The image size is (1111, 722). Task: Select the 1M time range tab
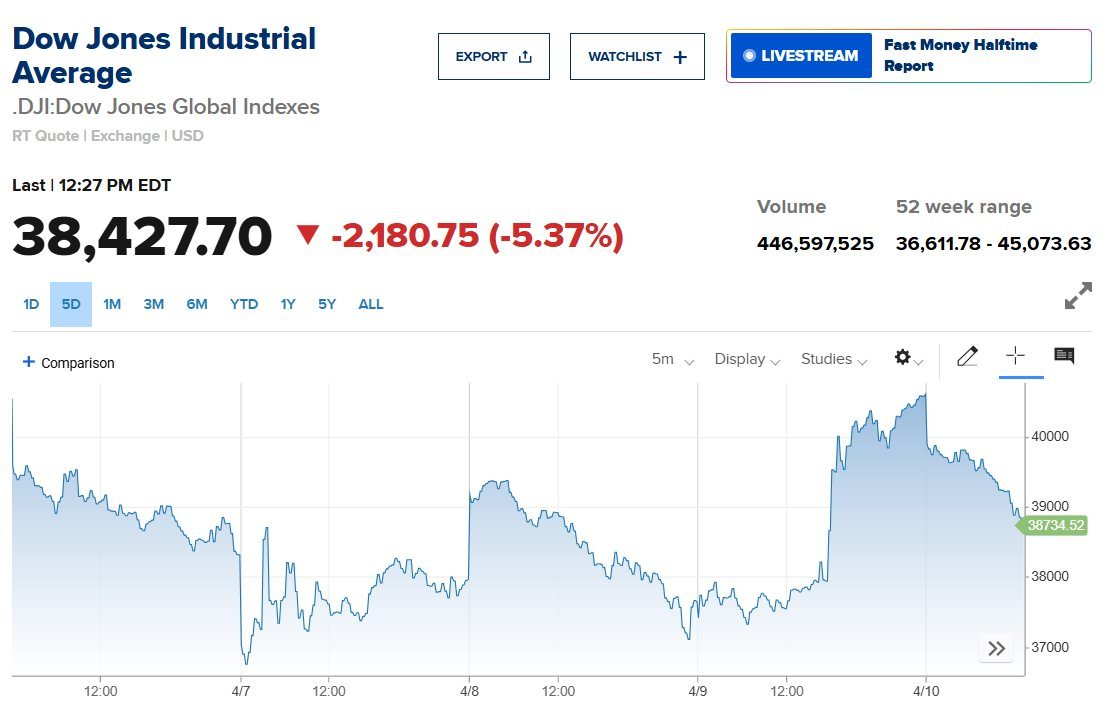[112, 304]
